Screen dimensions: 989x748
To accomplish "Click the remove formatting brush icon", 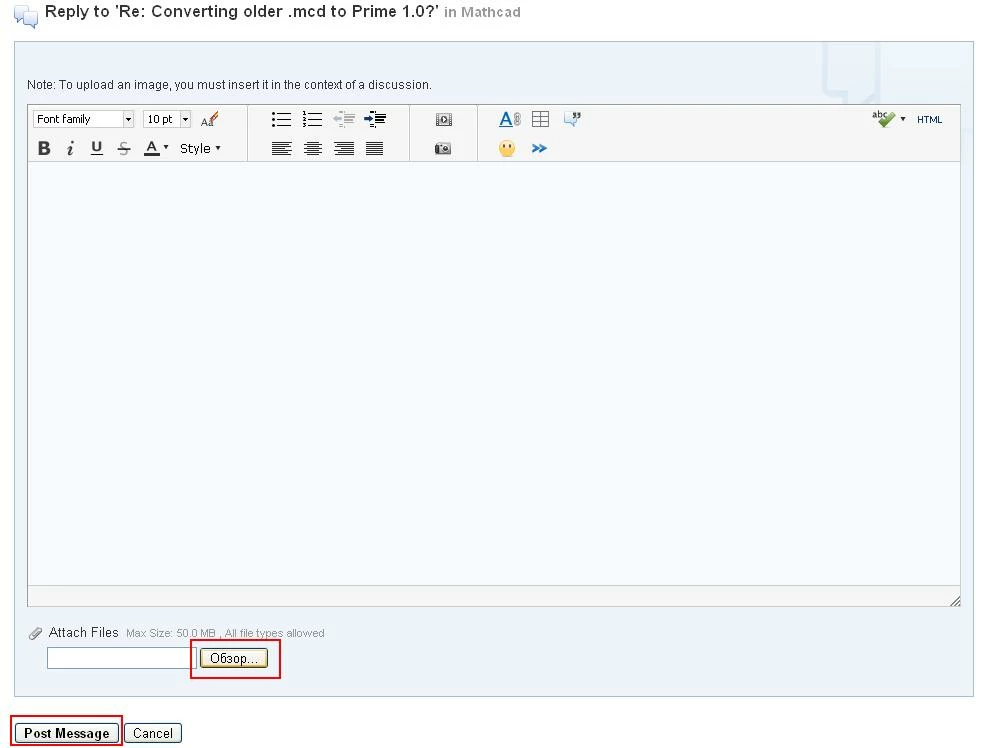I will (209, 119).
